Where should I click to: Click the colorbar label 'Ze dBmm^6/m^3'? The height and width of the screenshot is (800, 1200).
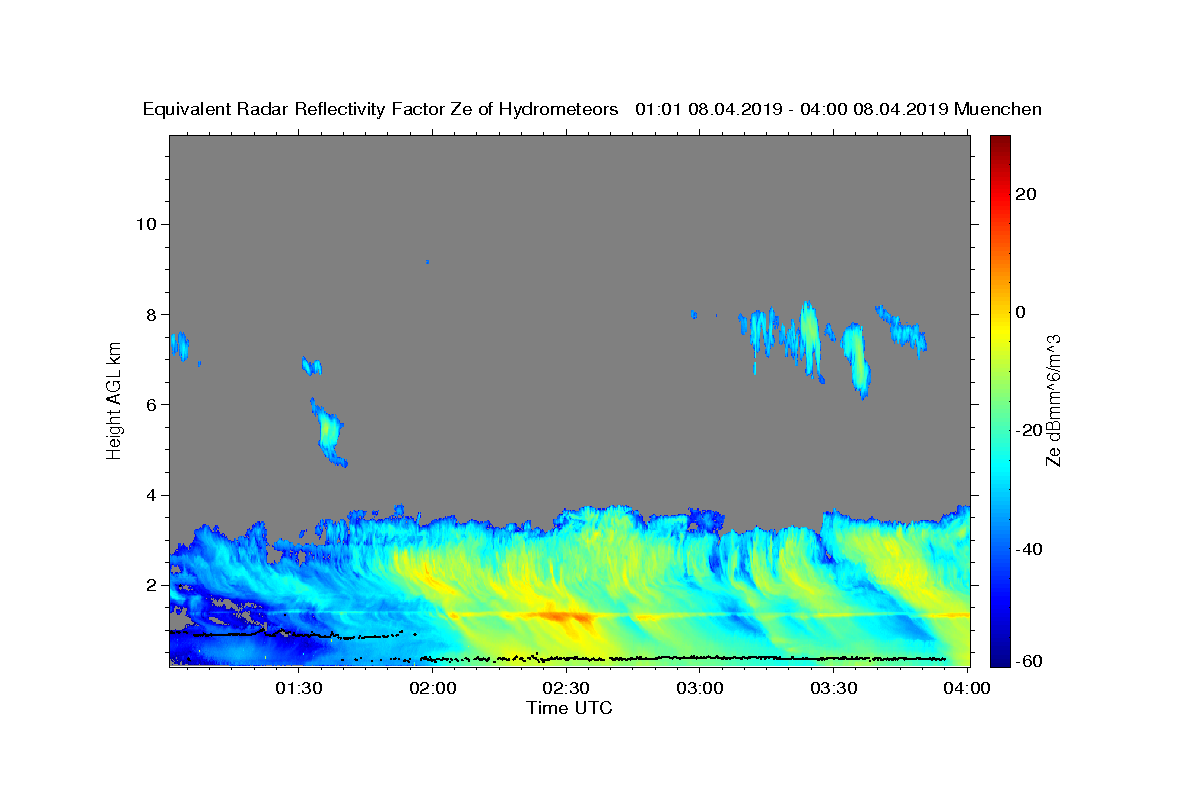1053,401
